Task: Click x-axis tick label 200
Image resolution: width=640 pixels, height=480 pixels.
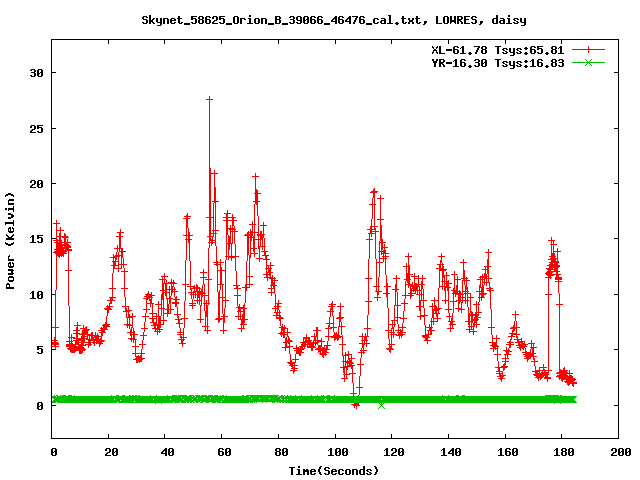Action: click(x=621, y=452)
